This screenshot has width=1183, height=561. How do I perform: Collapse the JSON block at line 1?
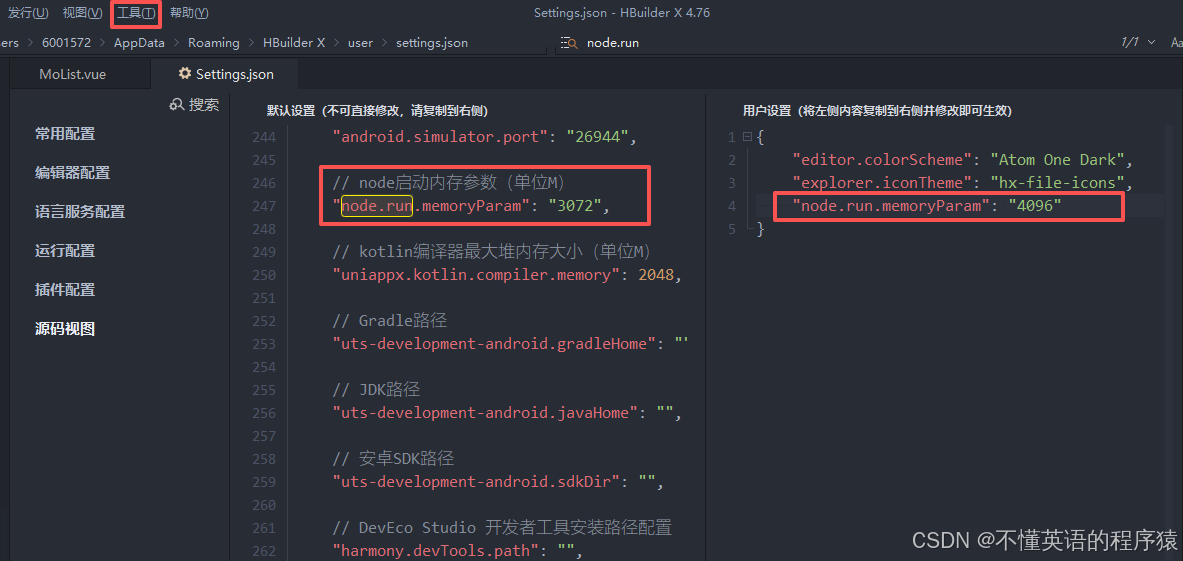coord(747,137)
